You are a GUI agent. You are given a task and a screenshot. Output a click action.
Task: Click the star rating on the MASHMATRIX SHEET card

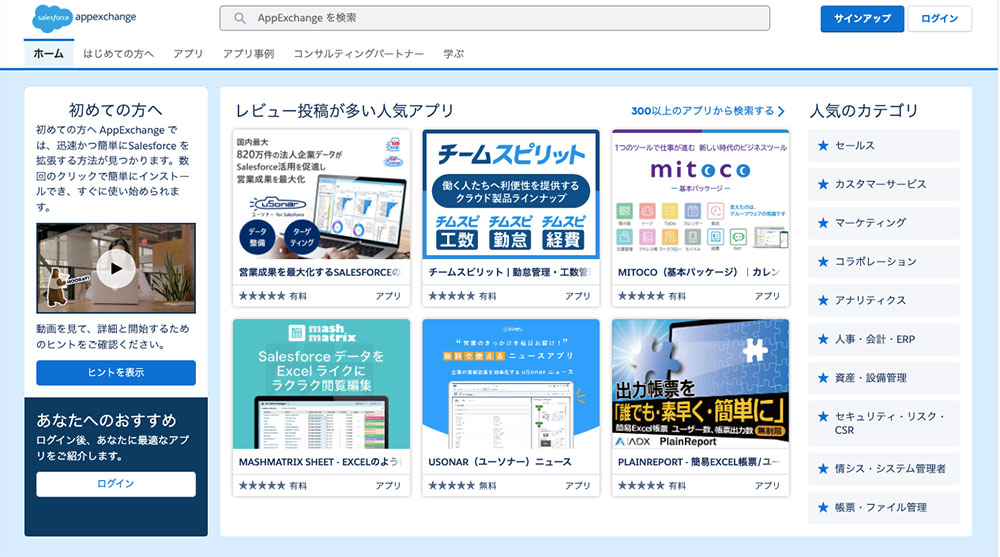(262, 486)
